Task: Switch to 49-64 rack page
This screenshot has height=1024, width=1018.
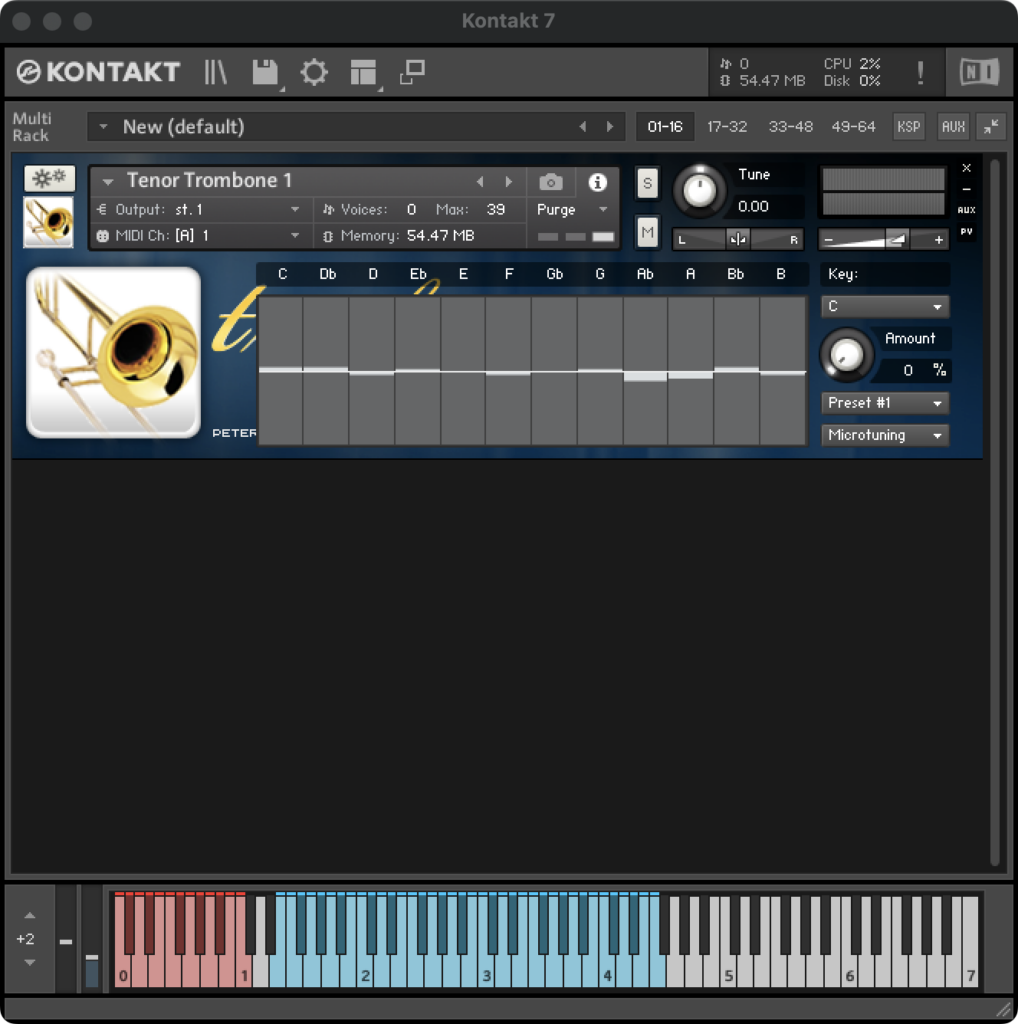Action: point(853,126)
